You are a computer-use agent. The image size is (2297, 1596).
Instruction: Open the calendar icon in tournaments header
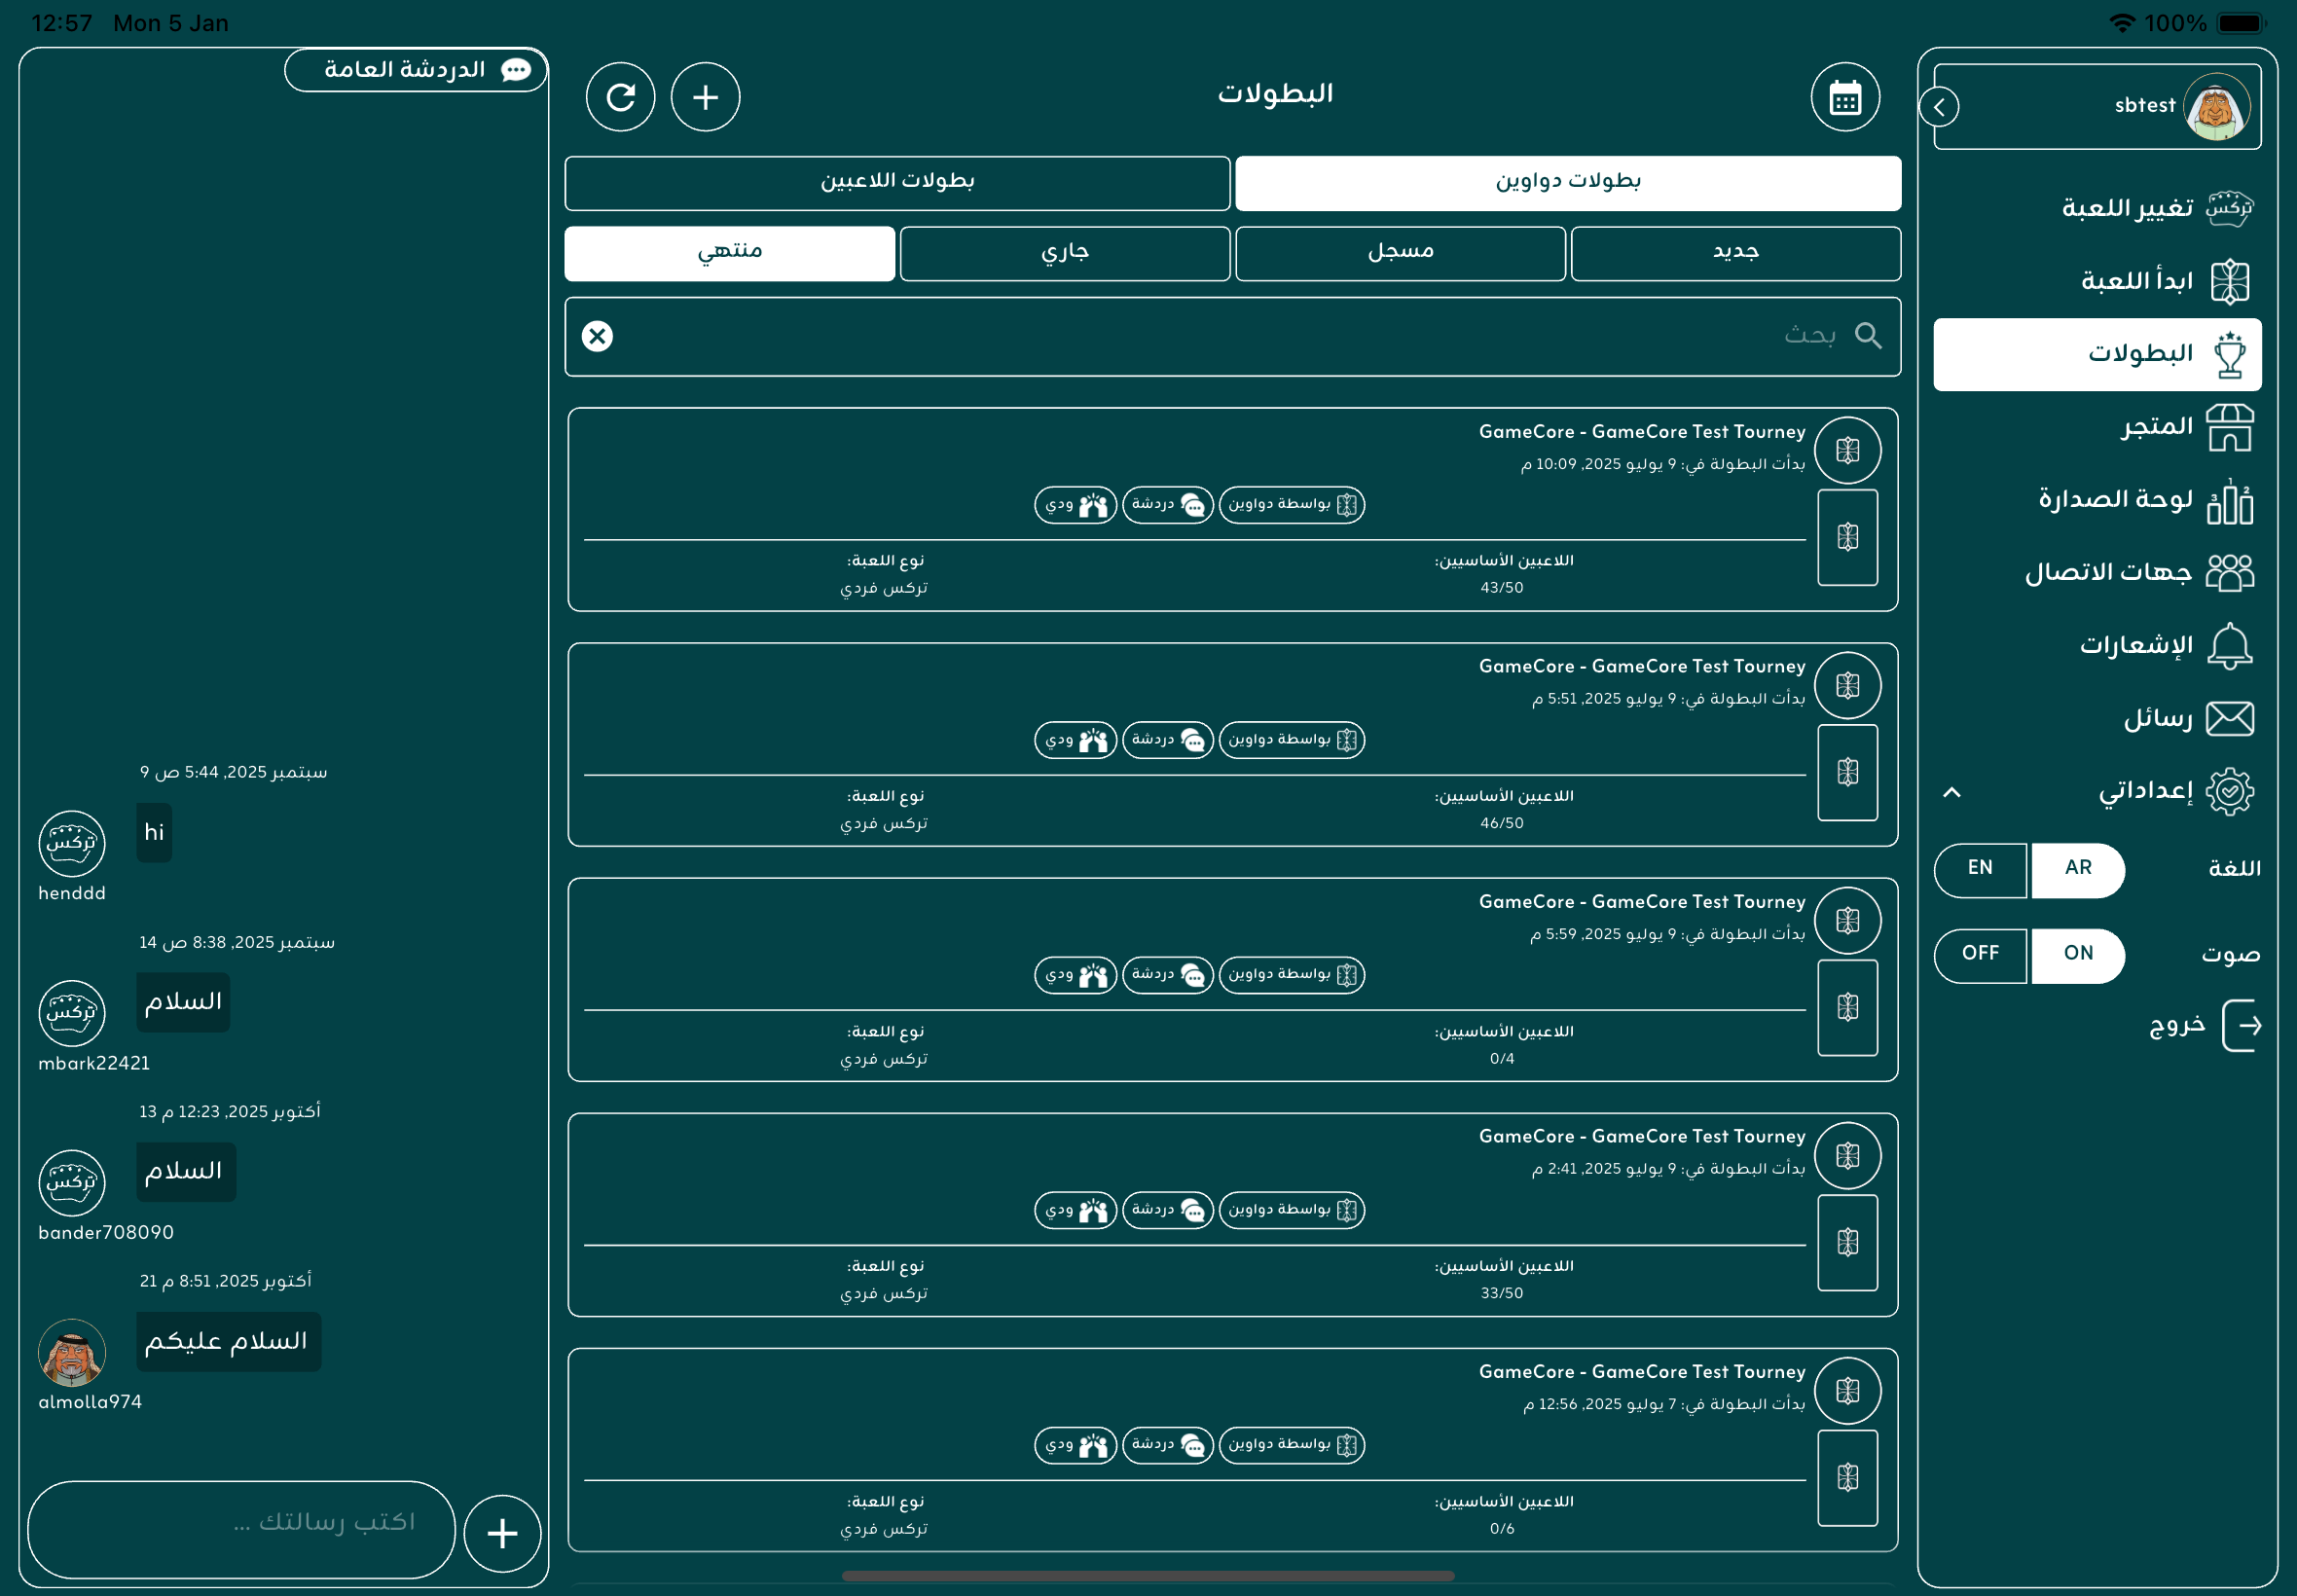1844,97
